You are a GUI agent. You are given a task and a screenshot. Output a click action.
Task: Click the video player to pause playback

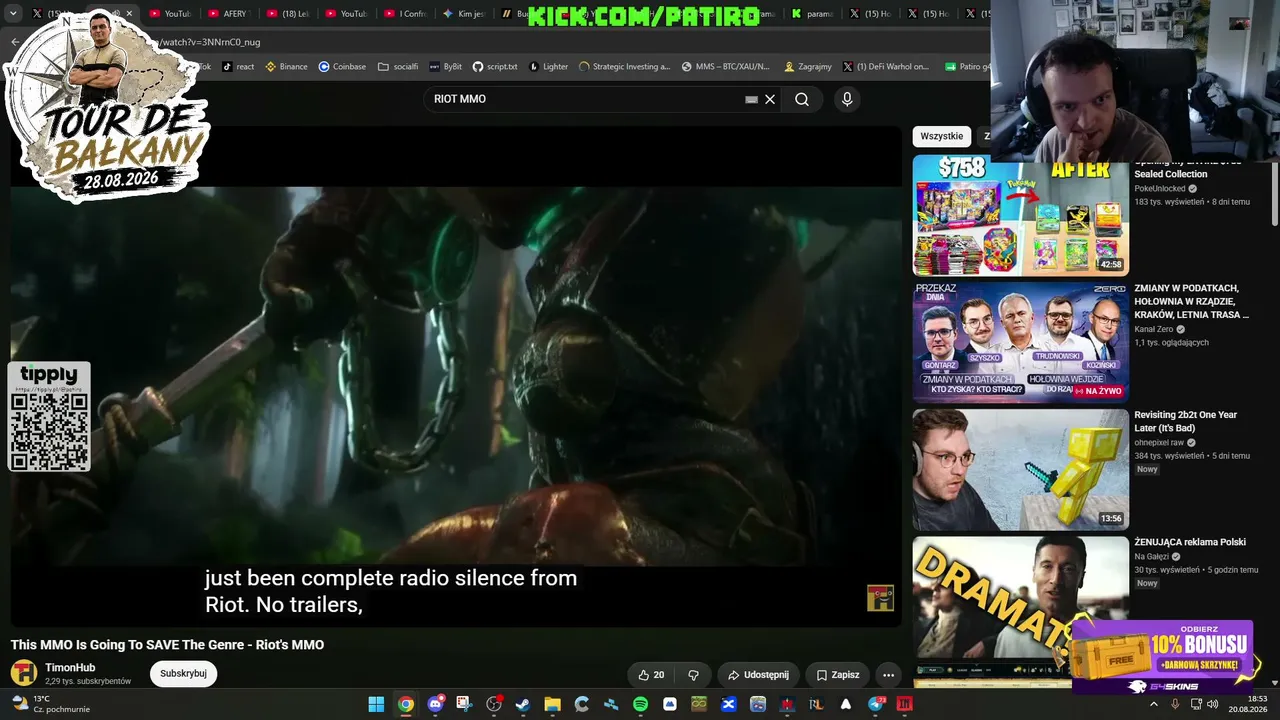tap(456, 376)
